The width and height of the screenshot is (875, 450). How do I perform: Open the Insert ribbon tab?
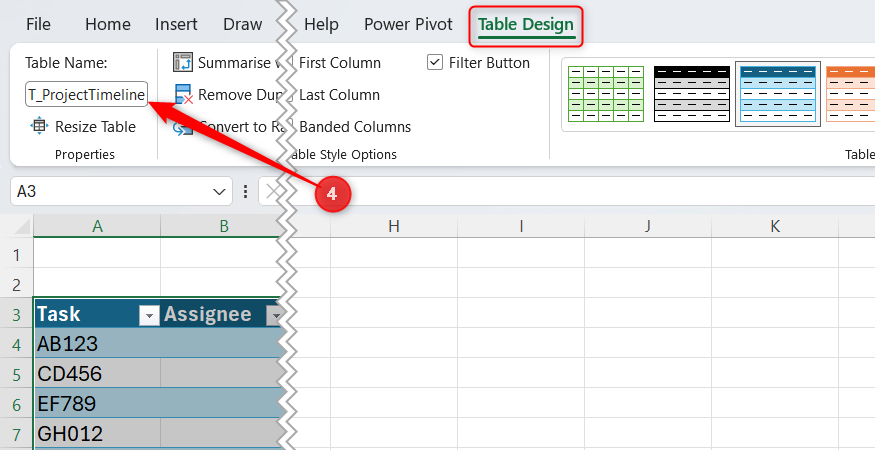[176, 24]
